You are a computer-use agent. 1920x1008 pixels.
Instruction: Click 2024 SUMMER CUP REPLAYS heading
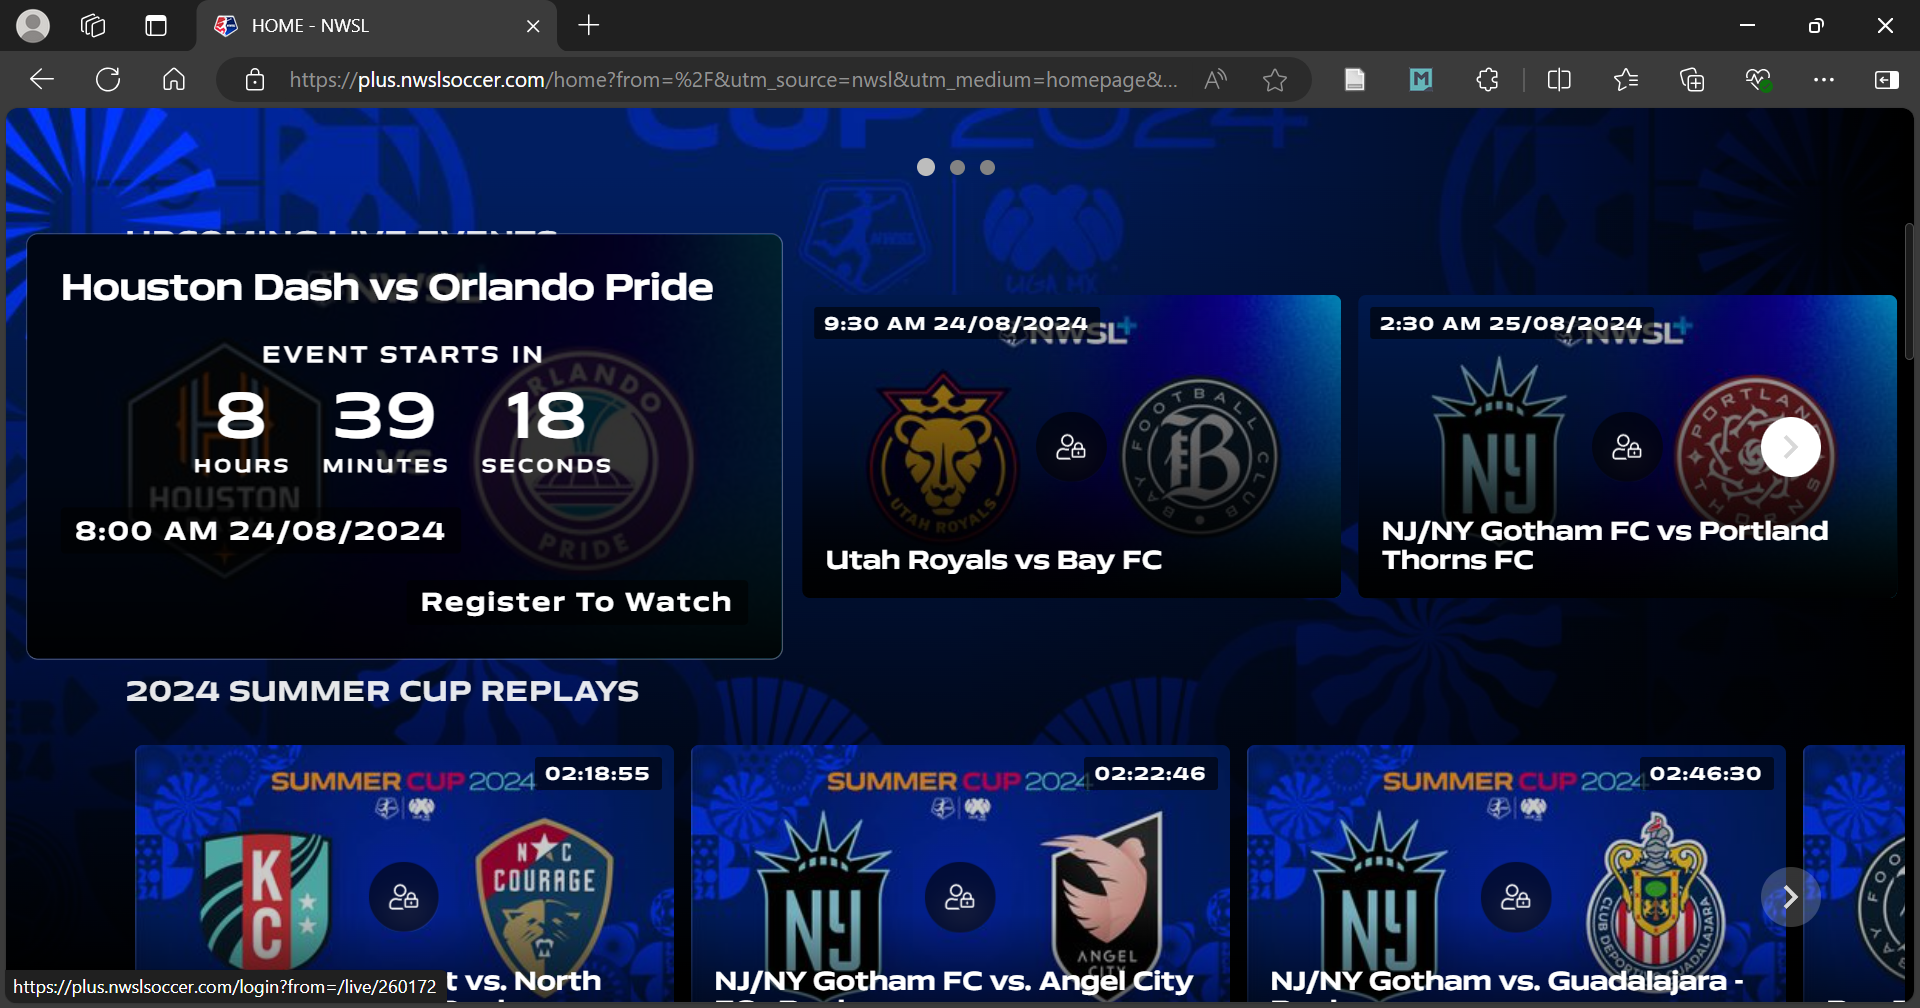[382, 691]
